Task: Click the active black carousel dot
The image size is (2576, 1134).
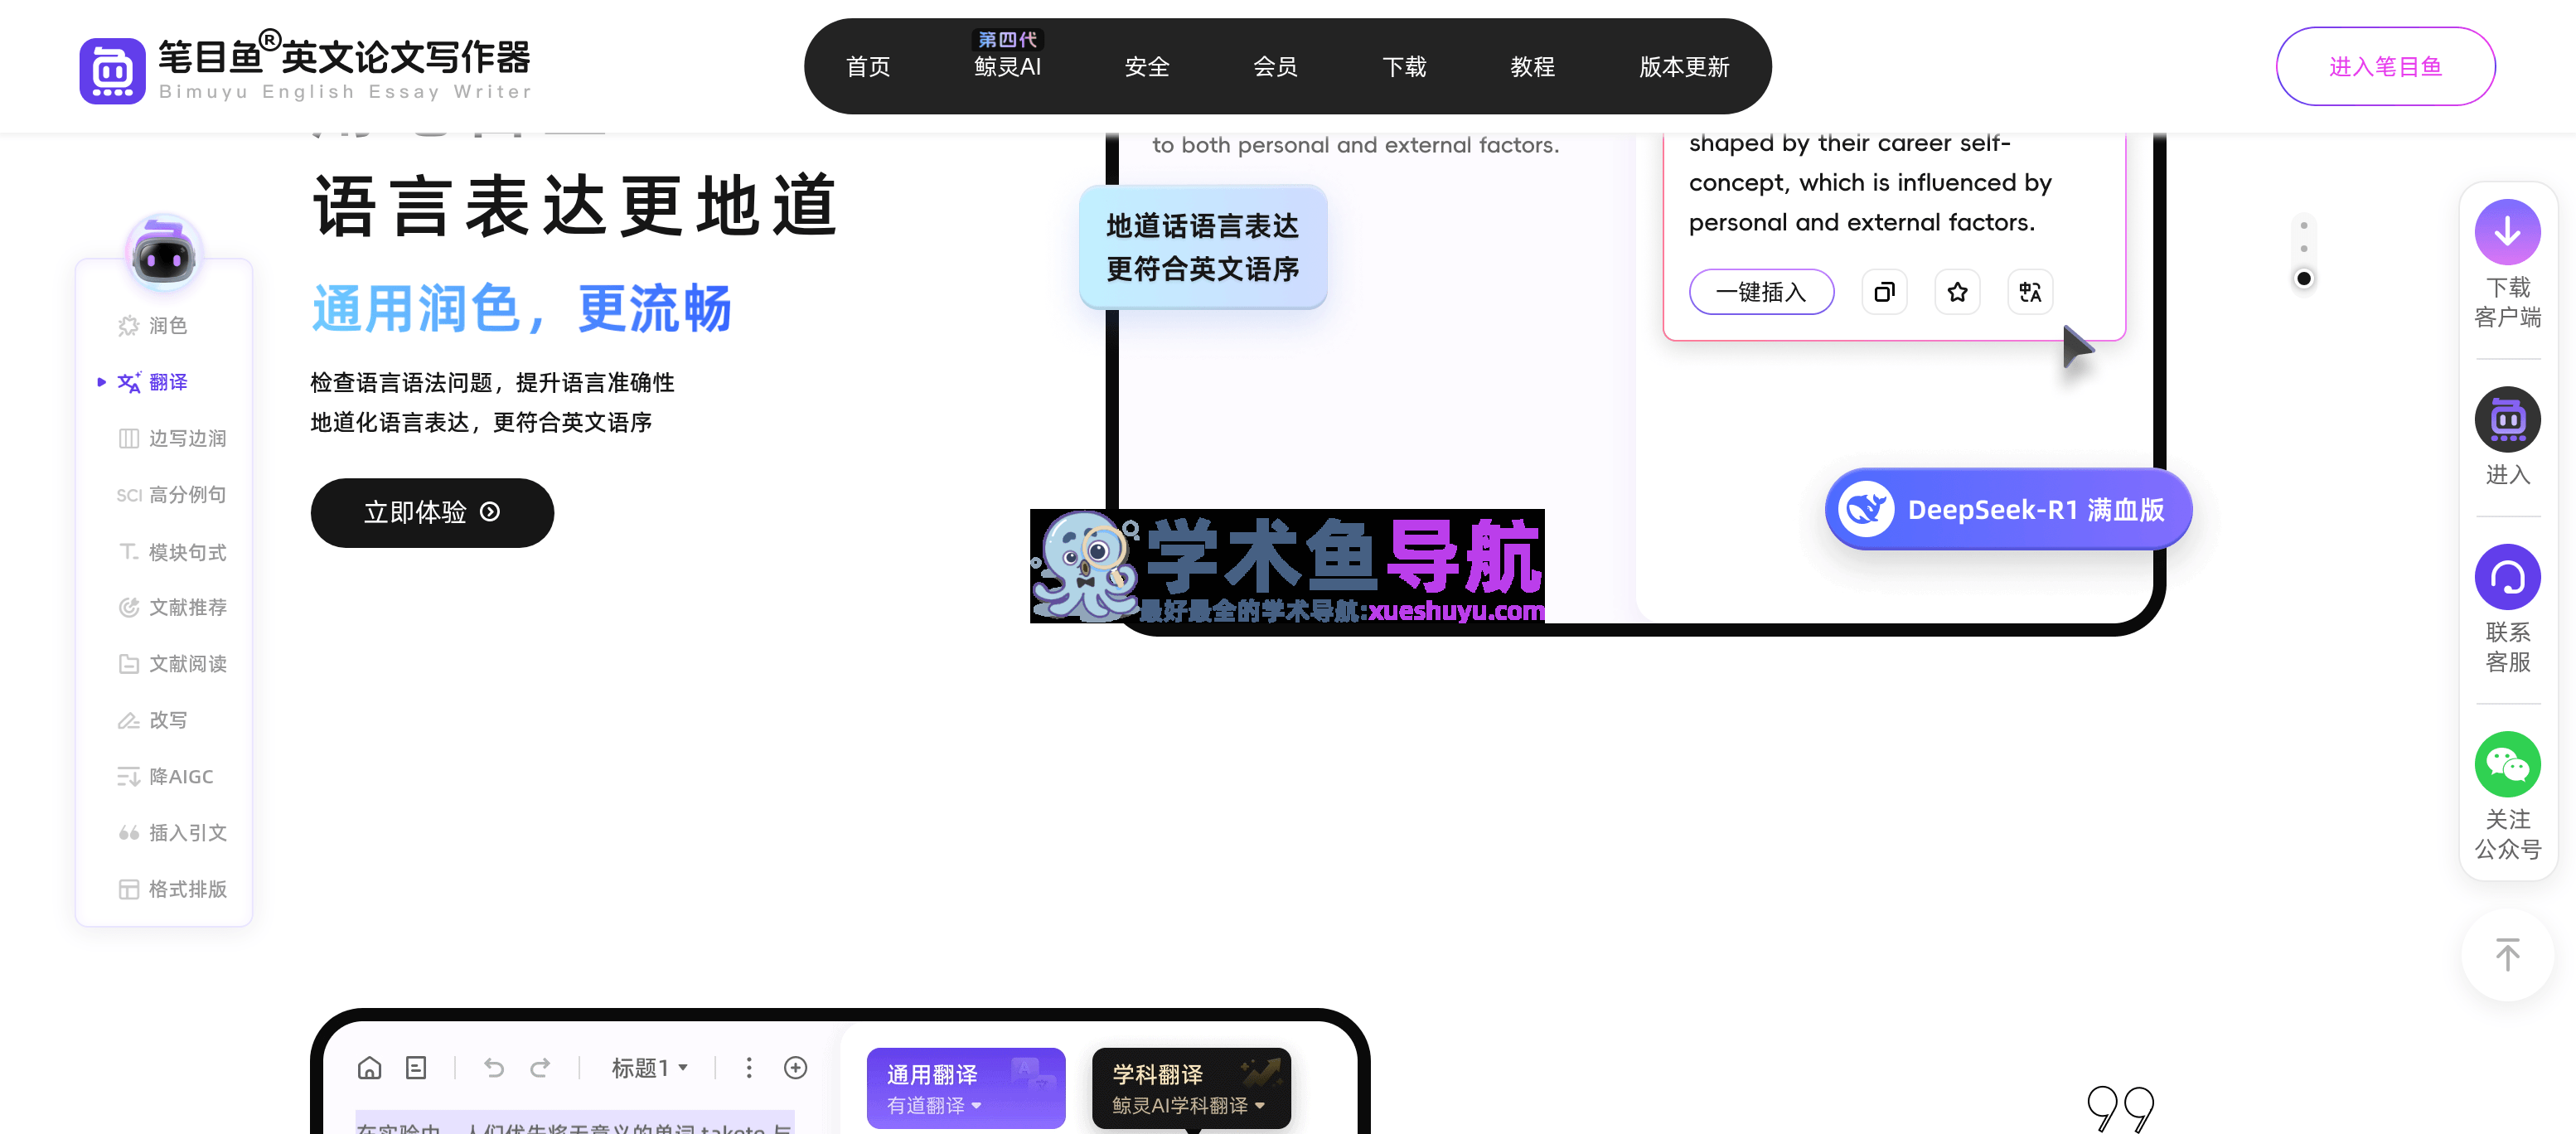Action: pyautogui.click(x=2303, y=278)
